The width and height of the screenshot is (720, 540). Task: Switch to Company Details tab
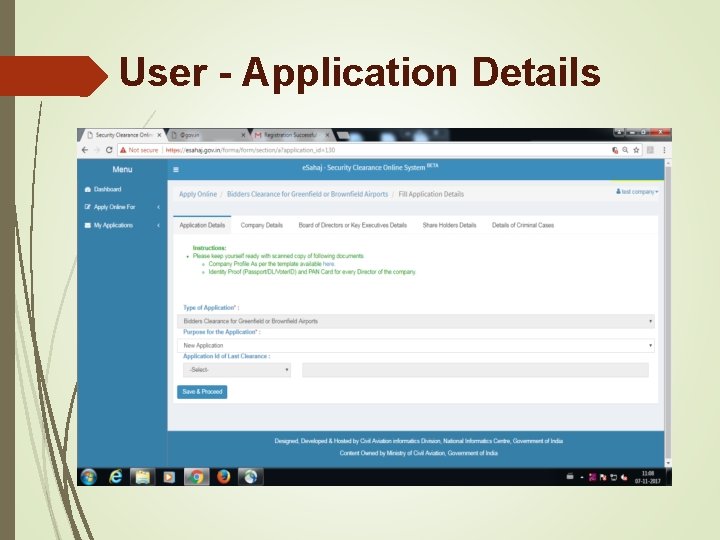(261, 225)
